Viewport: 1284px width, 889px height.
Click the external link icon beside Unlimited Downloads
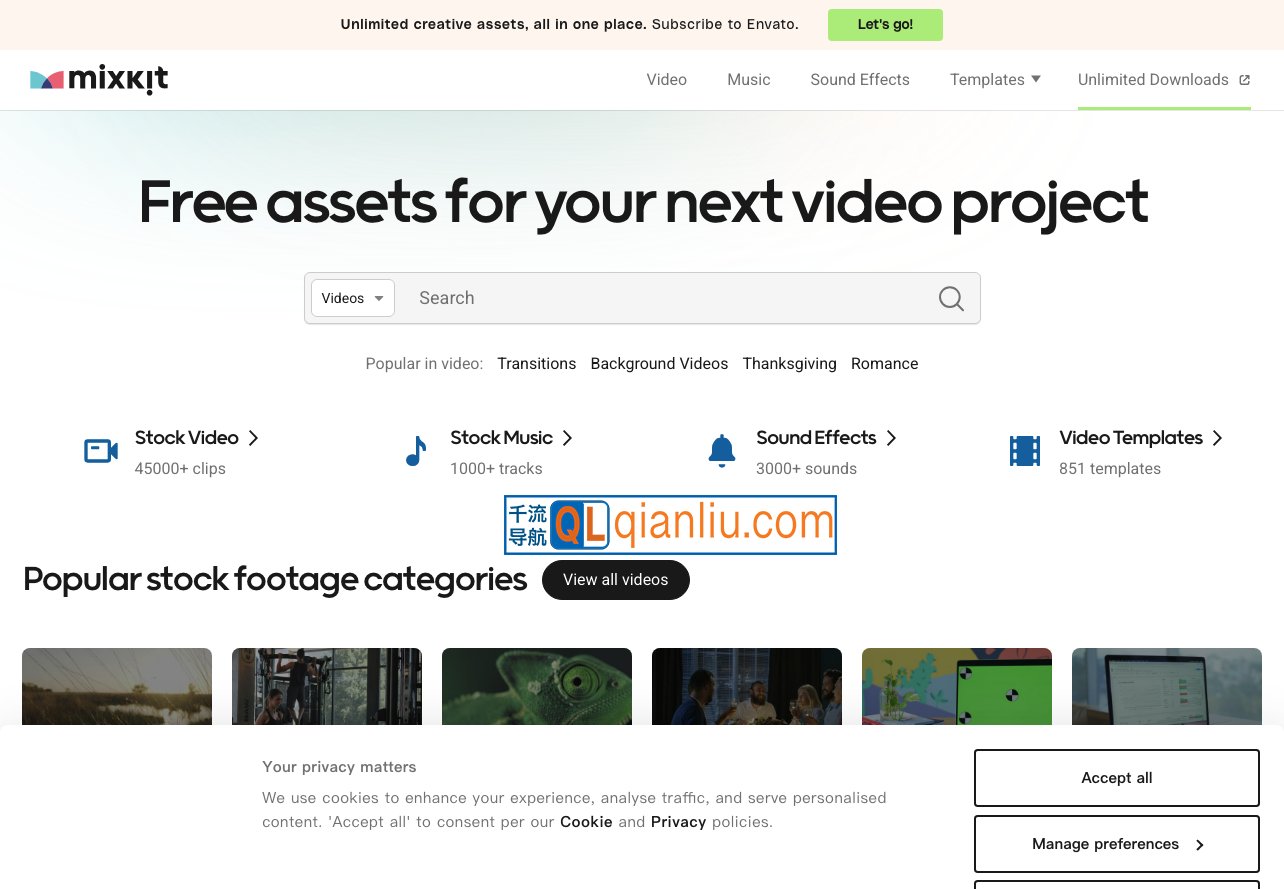(x=1244, y=80)
